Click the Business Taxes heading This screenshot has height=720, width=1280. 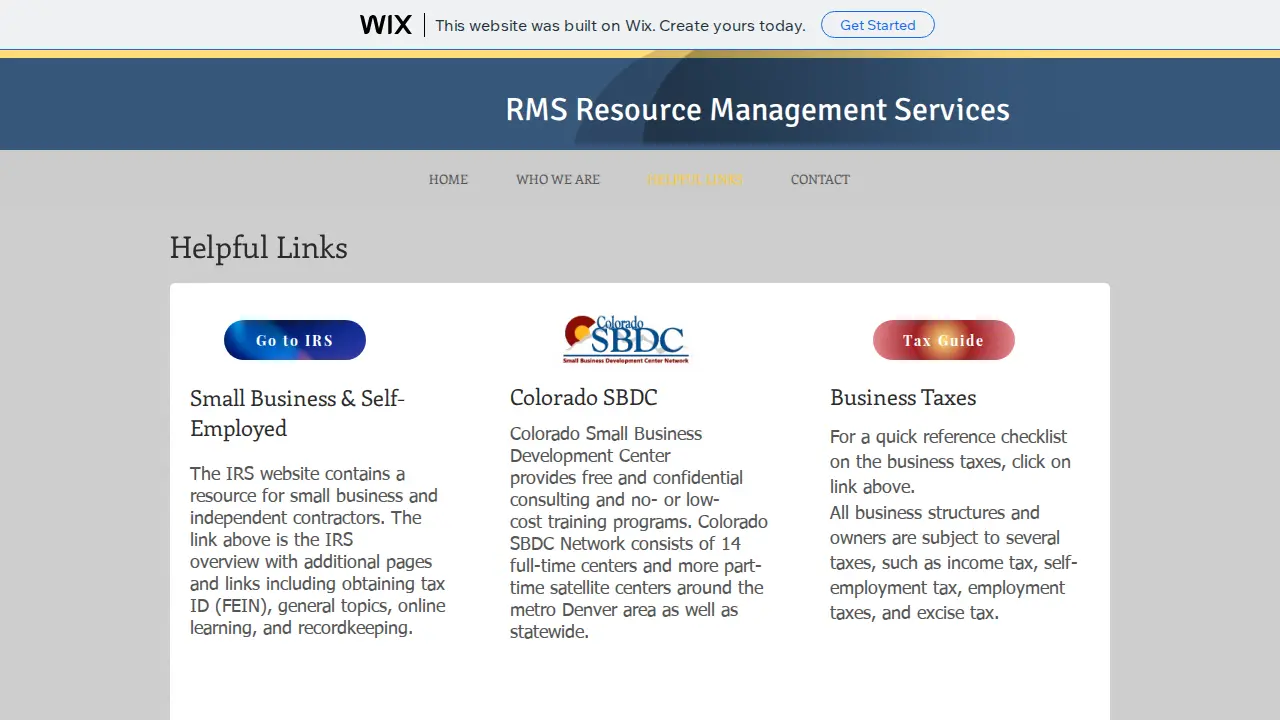(x=903, y=397)
